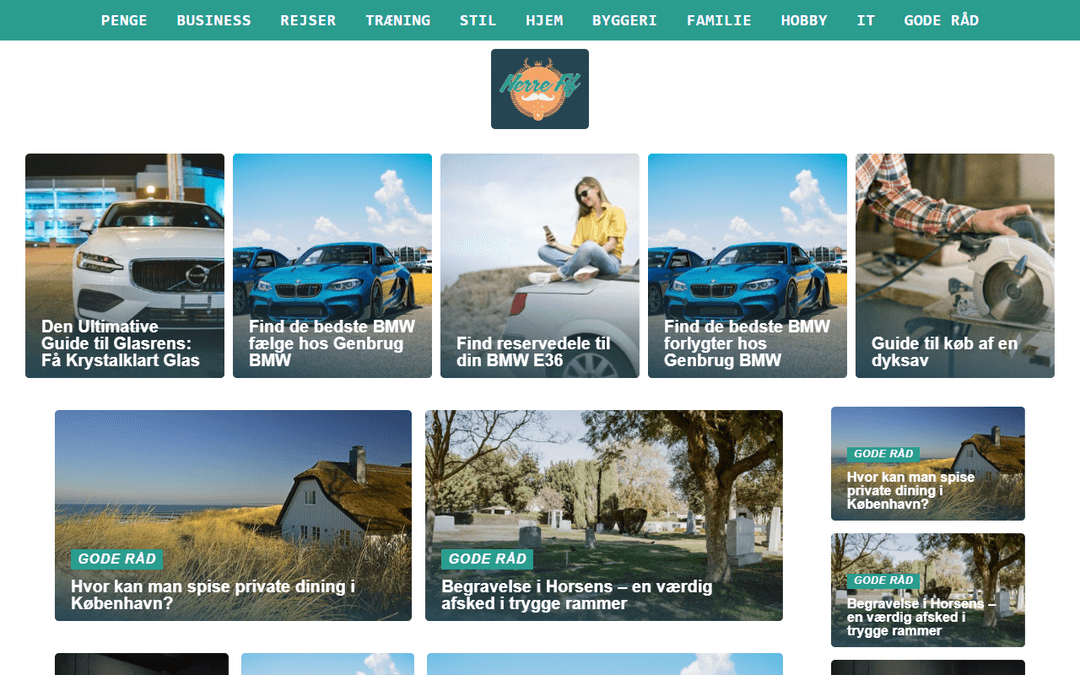1080x675 pixels.
Task: Click GODE RÅD tag on large Begravelse card
Action: (487, 559)
